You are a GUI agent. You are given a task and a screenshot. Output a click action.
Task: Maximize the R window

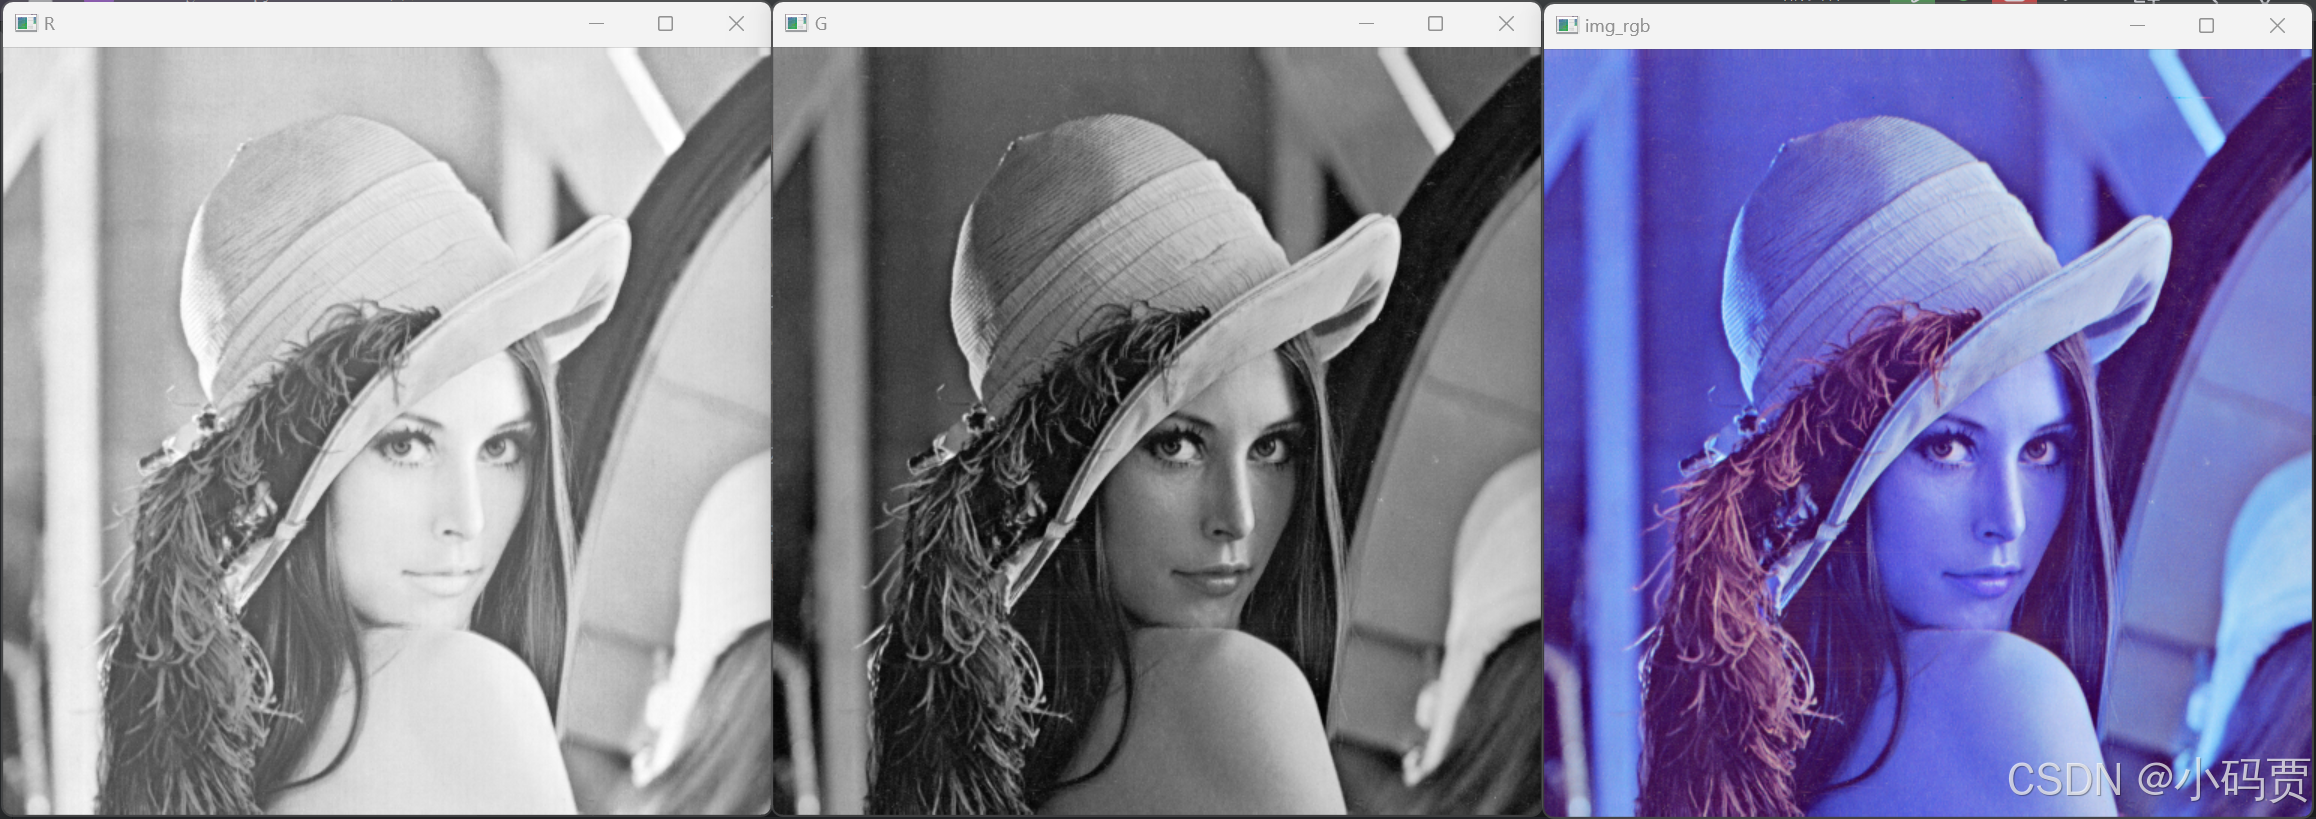665,23
